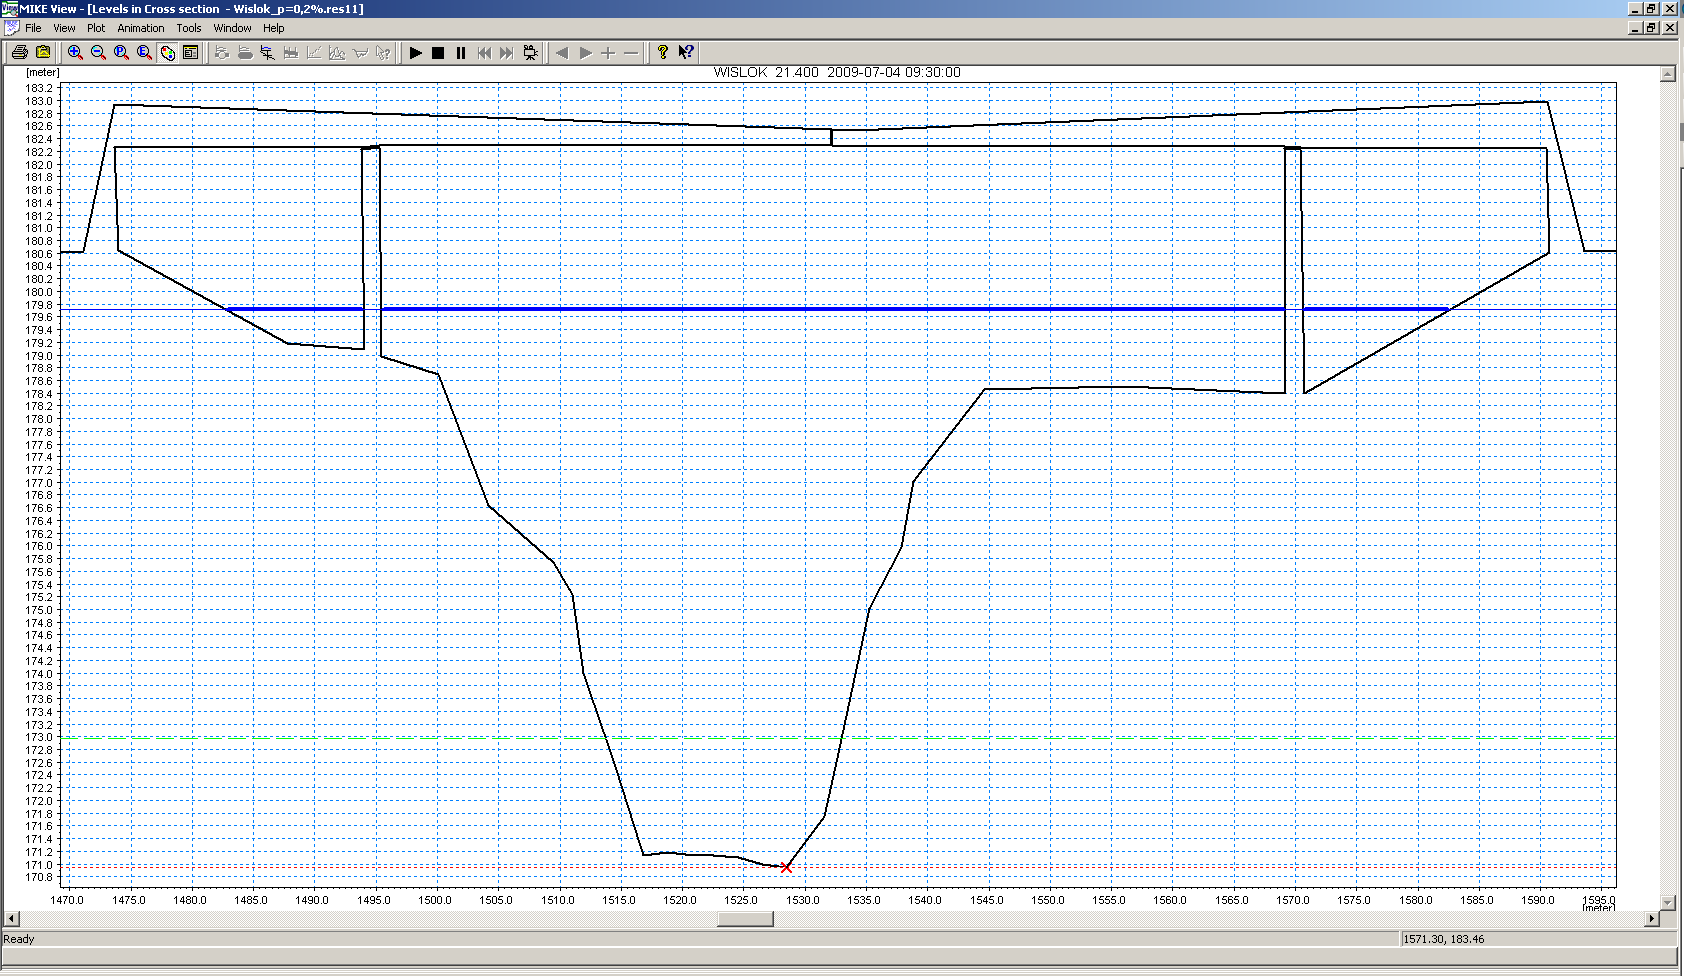1684x976 pixels.
Task: Click the greyed cross-section tool icon
Action: pos(291,52)
